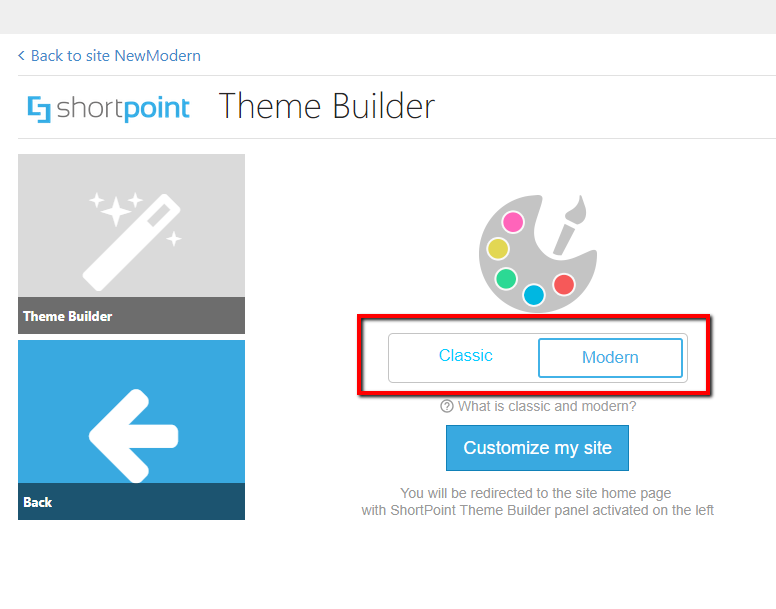The height and width of the screenshot is (609, 776).
Task: Select the Modern option
Action: tap(610, 358)
